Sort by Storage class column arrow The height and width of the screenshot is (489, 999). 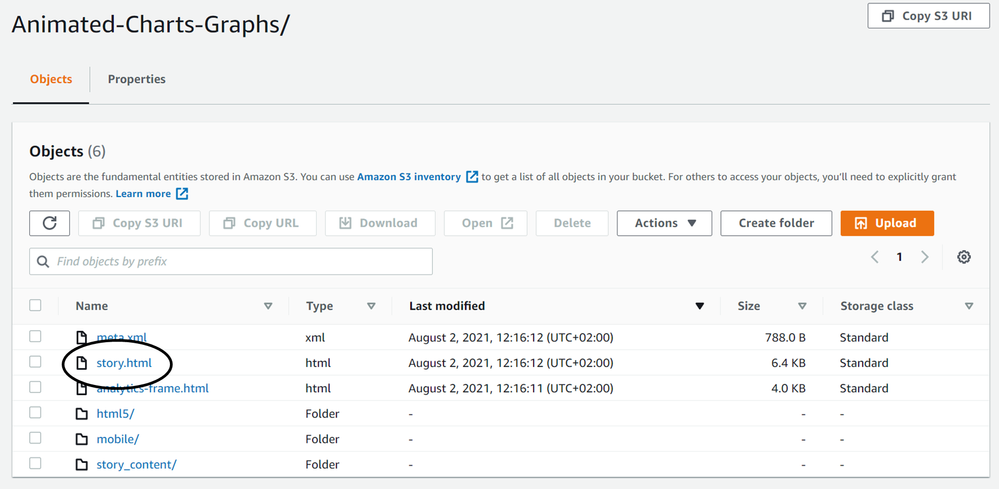pyautogui.click(x=969, y=306)
